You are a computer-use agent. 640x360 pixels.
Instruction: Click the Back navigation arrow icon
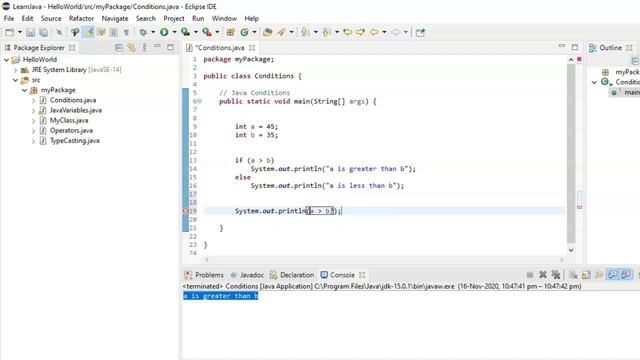(x=373, y=32)
